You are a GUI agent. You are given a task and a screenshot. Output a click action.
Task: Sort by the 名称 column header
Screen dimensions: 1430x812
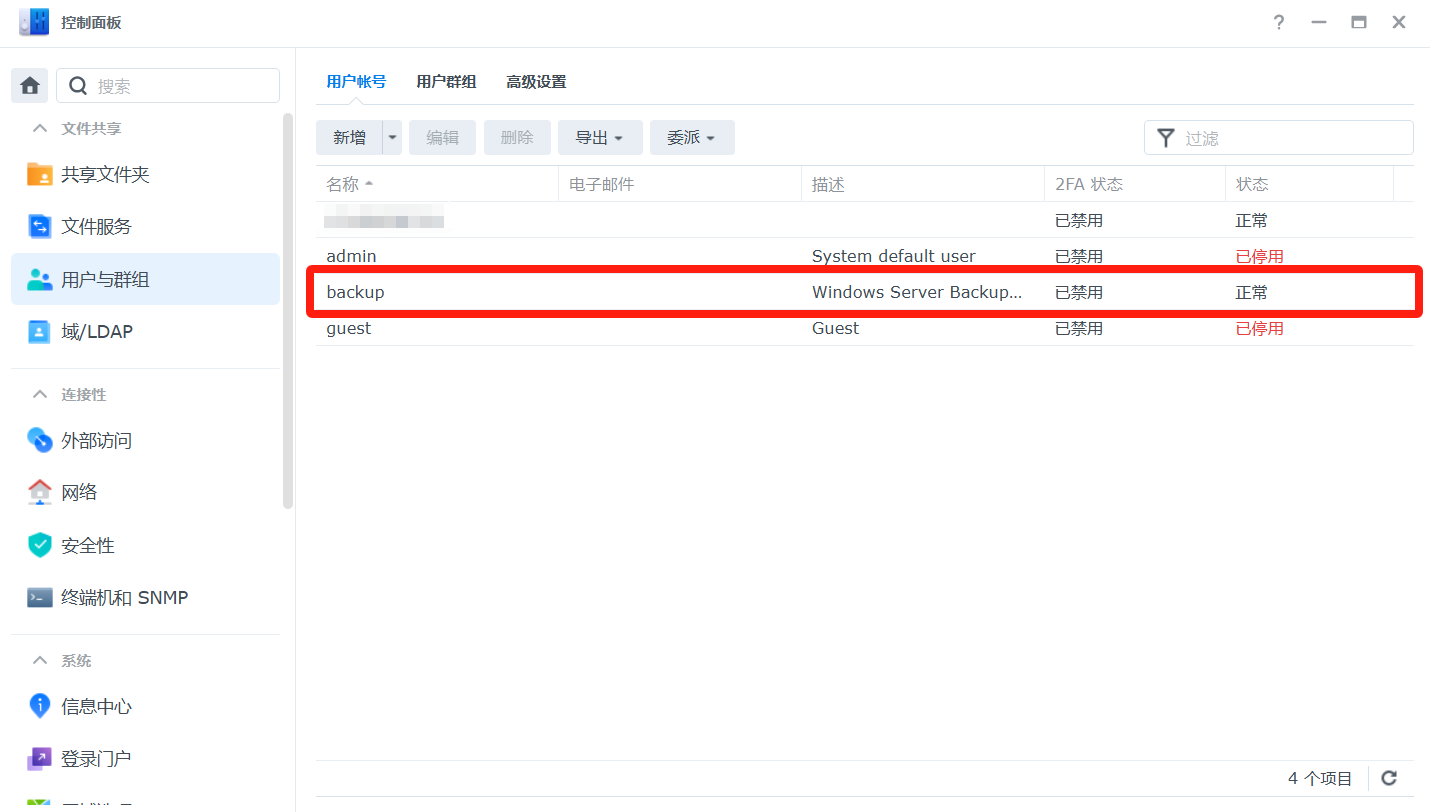click(343, 184)
